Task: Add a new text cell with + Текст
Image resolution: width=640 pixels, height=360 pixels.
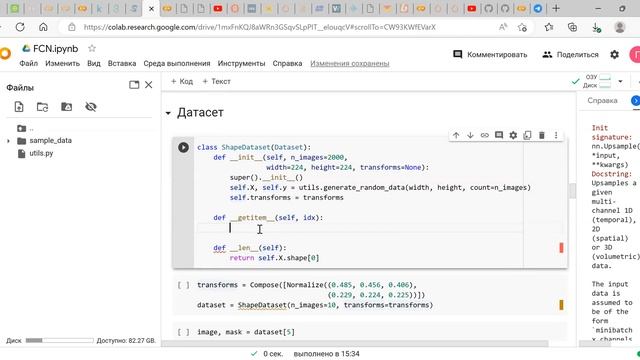Action: pos(217,81)
